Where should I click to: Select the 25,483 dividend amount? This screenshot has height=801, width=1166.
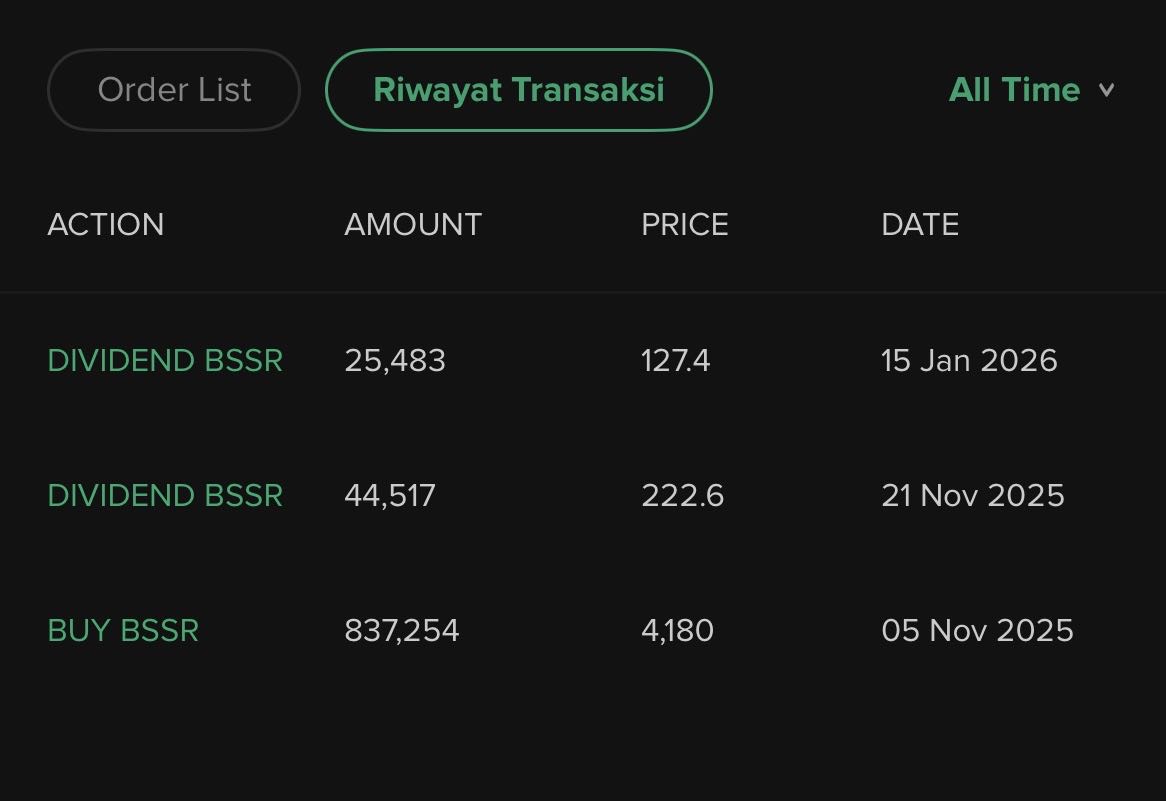click(x=395, y=360)
